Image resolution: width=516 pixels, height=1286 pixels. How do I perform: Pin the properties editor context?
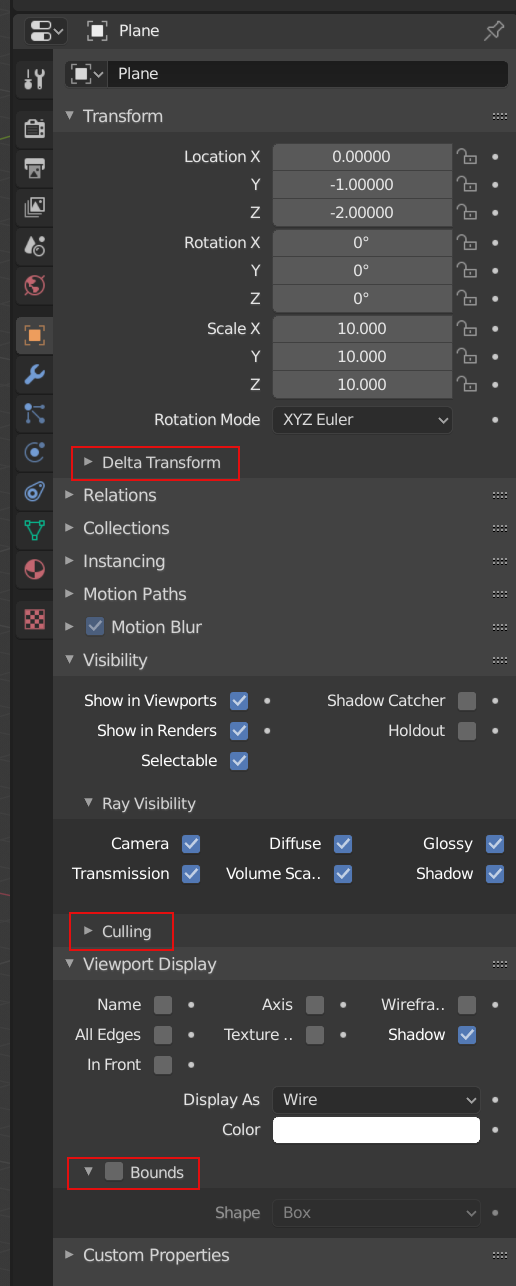pyautogui.click(x=494, y=31)
